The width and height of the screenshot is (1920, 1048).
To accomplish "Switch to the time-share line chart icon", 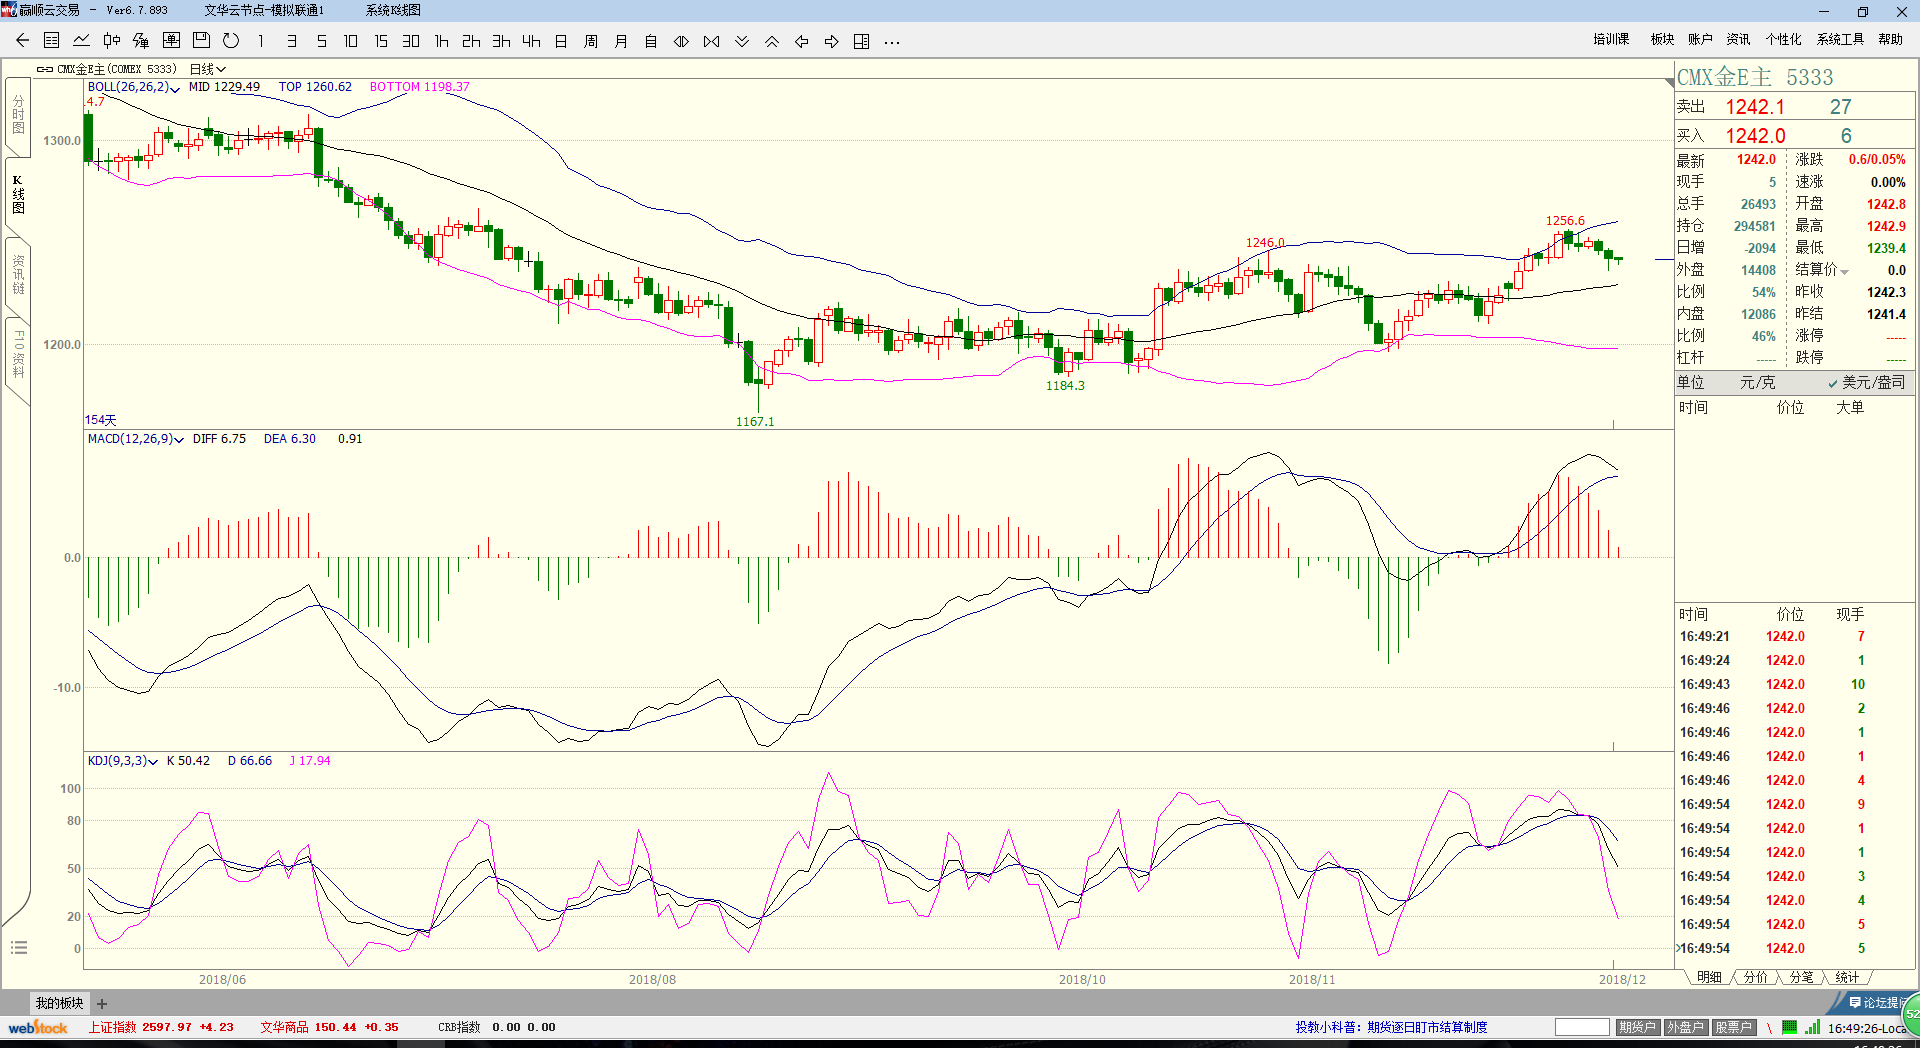I will 82,41.
